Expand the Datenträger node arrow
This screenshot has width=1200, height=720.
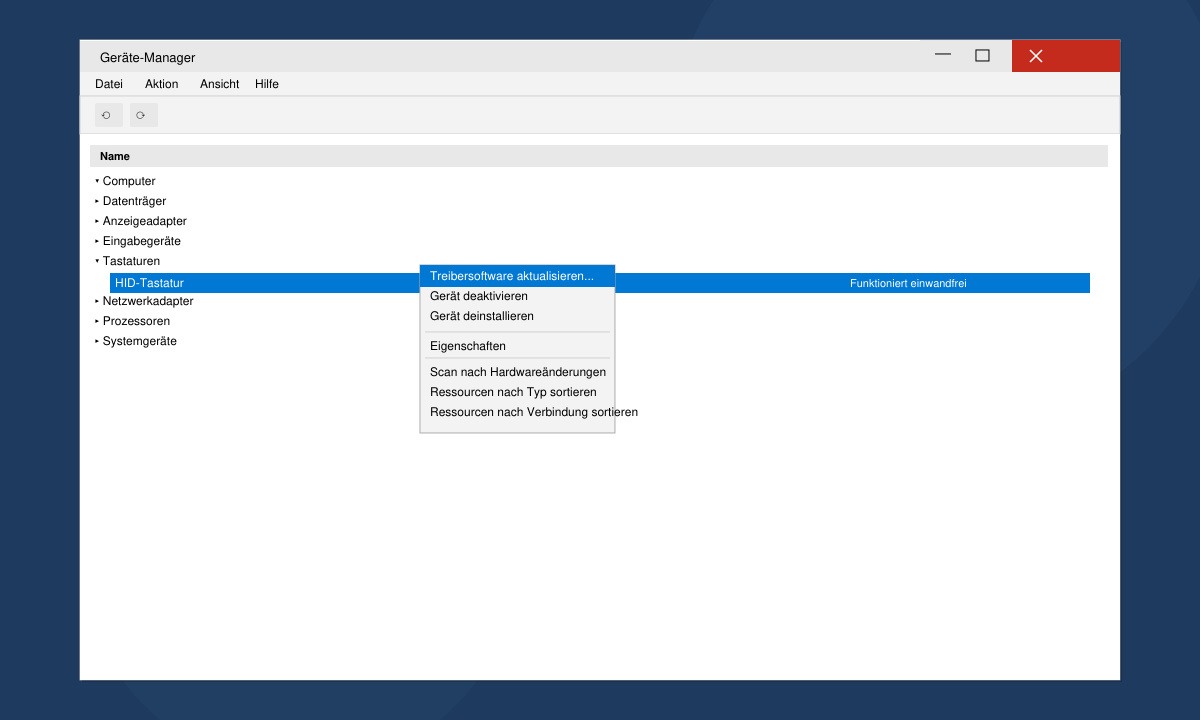[97, 201]
